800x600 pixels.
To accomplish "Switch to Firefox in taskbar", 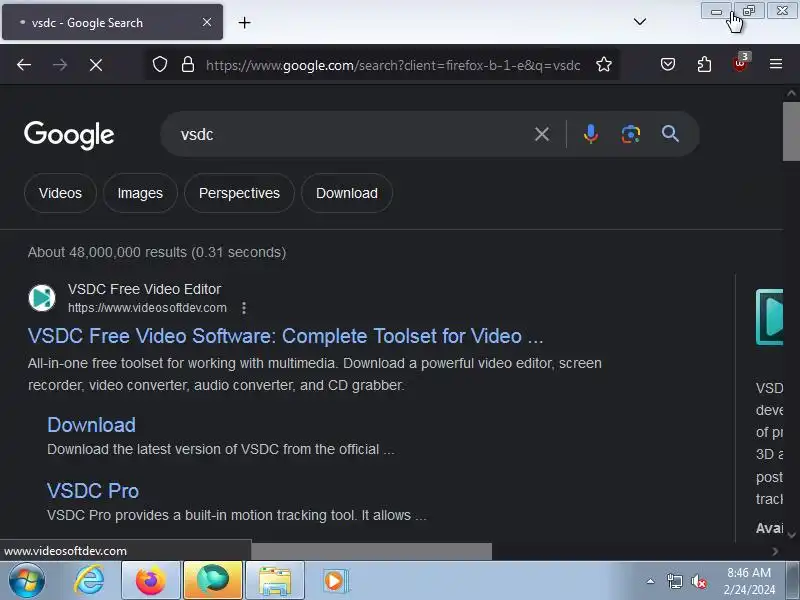I will pyautogui.click(x=151, y=581).
